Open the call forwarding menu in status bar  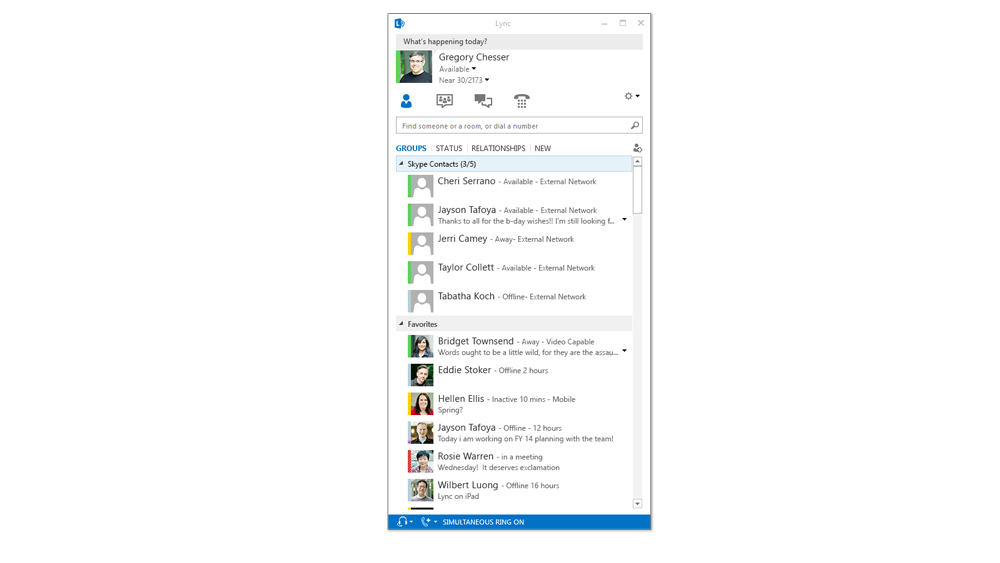[x=428, y=522]
